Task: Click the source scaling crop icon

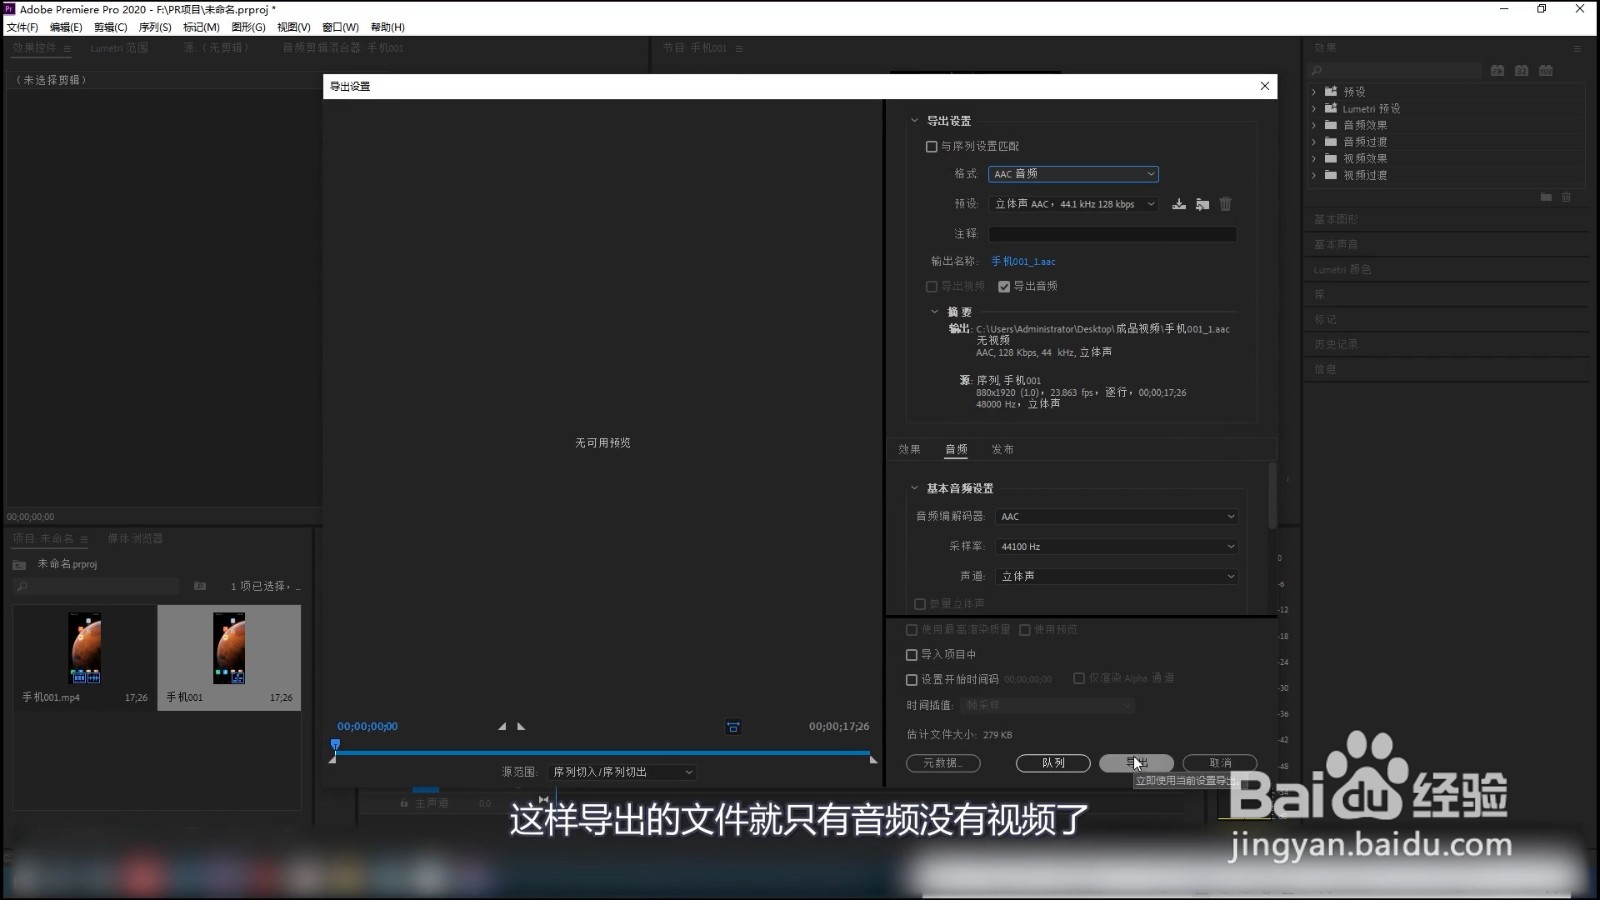Action: (733, 727)
